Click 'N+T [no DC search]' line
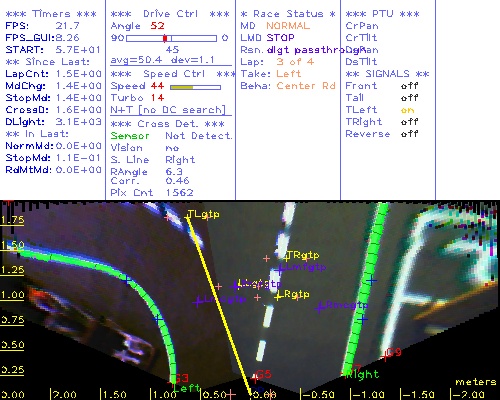500x400 pixels. (x=168, y=110)
